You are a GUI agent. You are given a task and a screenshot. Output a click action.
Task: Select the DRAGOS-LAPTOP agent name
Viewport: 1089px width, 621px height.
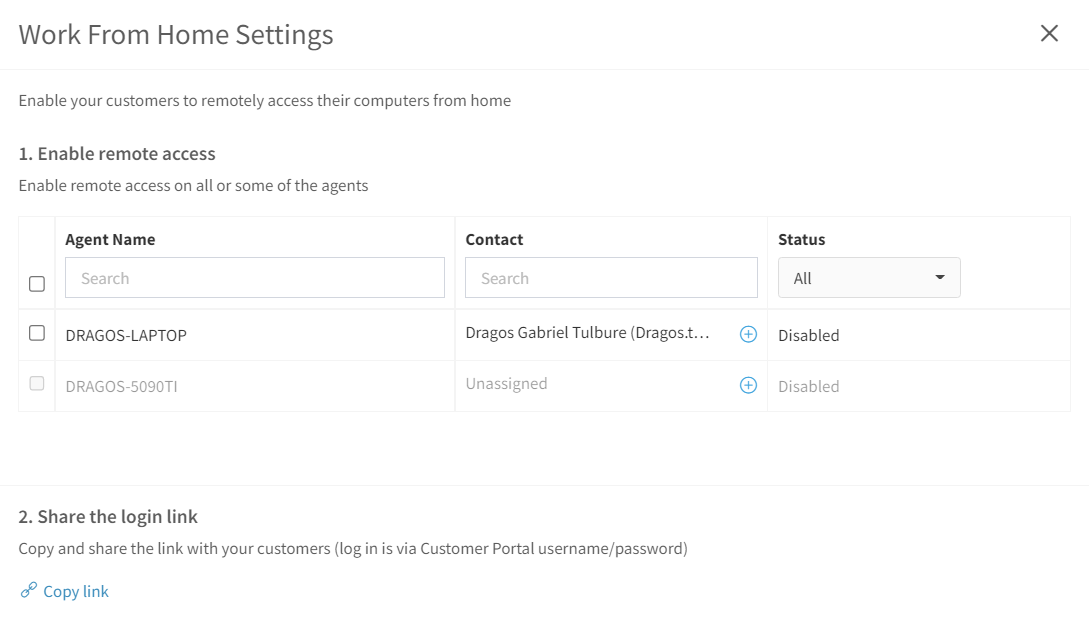[x=126, y=336]
